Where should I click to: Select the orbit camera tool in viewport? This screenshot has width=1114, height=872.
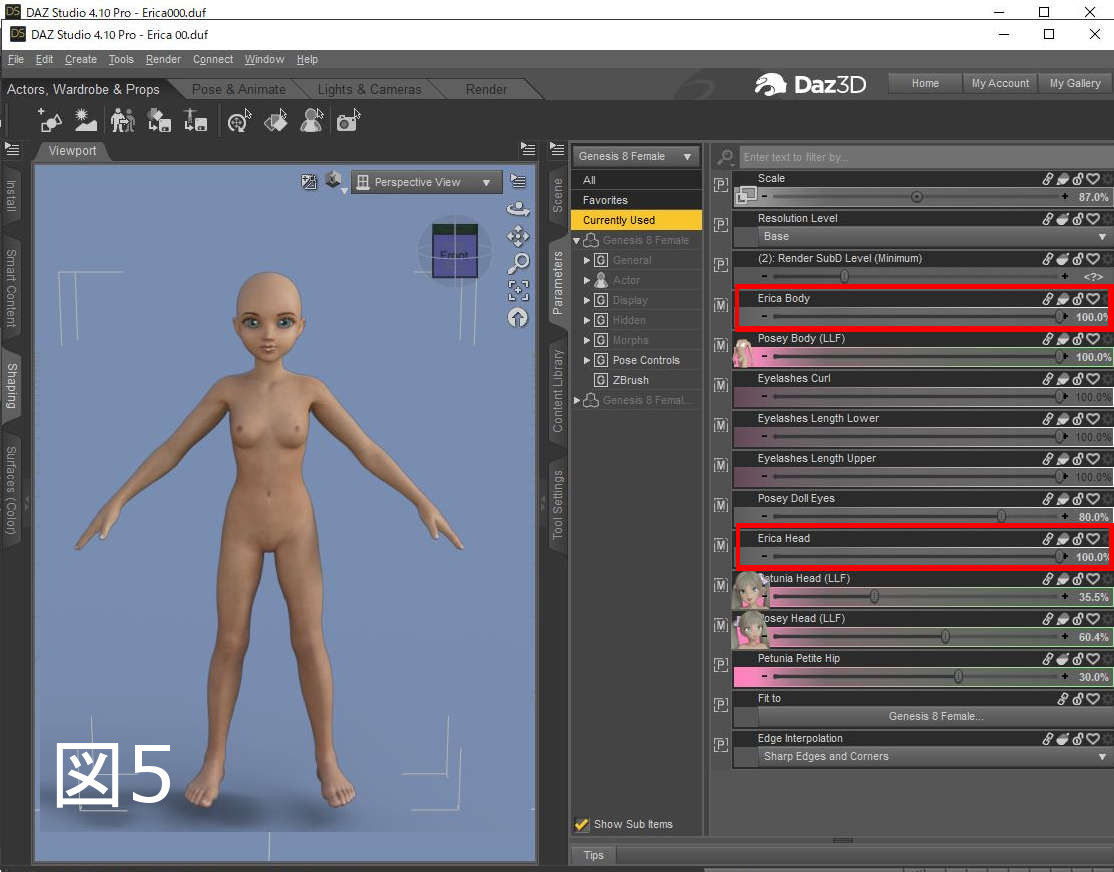[518, 208]
